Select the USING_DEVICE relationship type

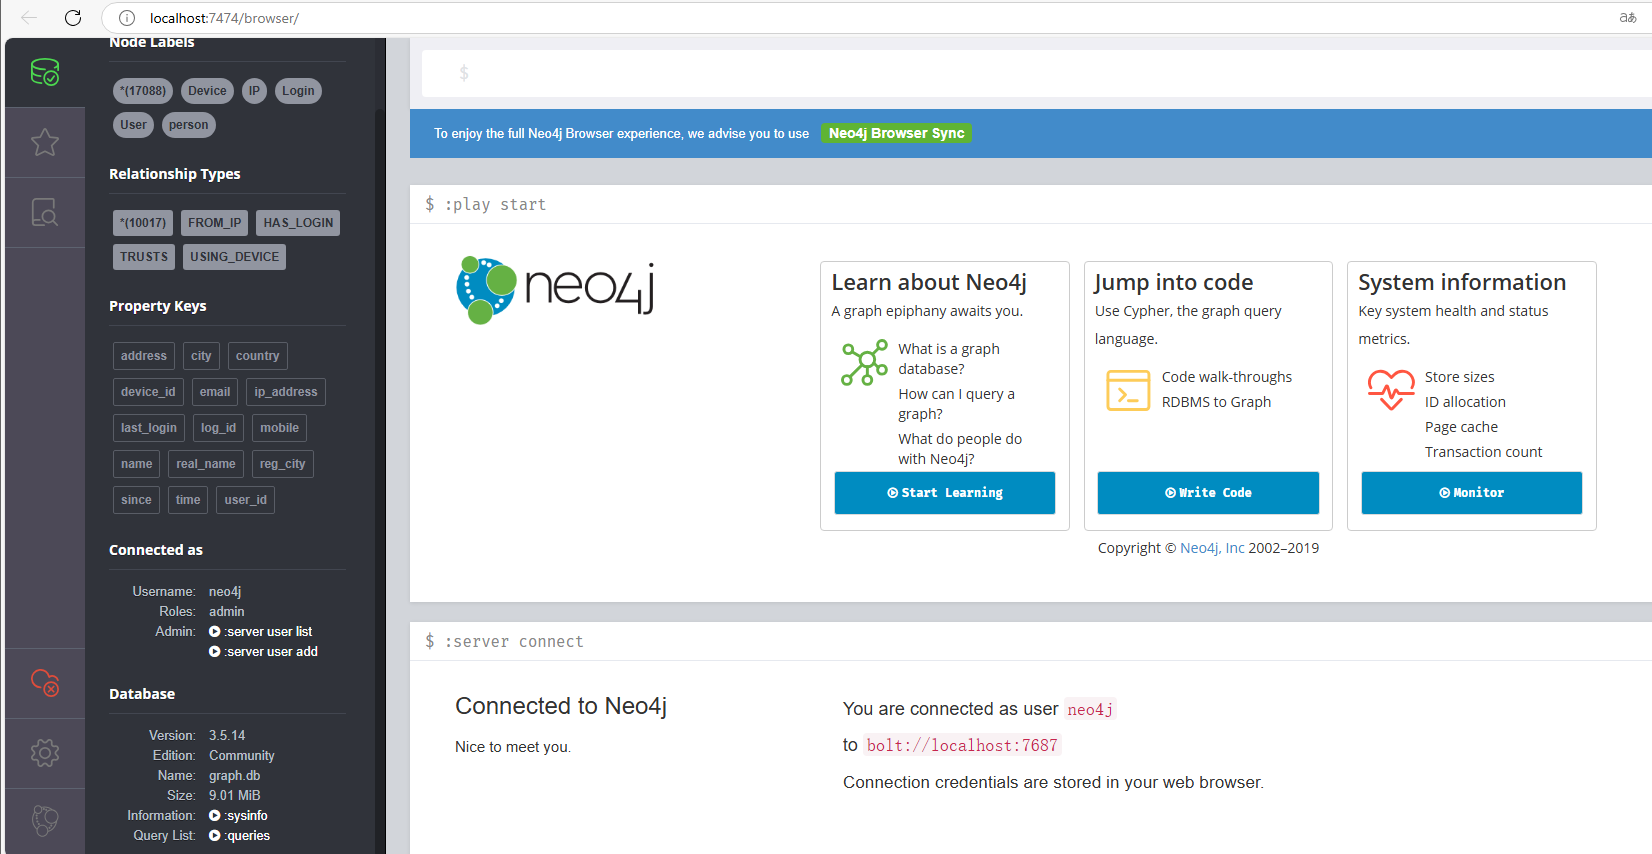tap(235, 257)
